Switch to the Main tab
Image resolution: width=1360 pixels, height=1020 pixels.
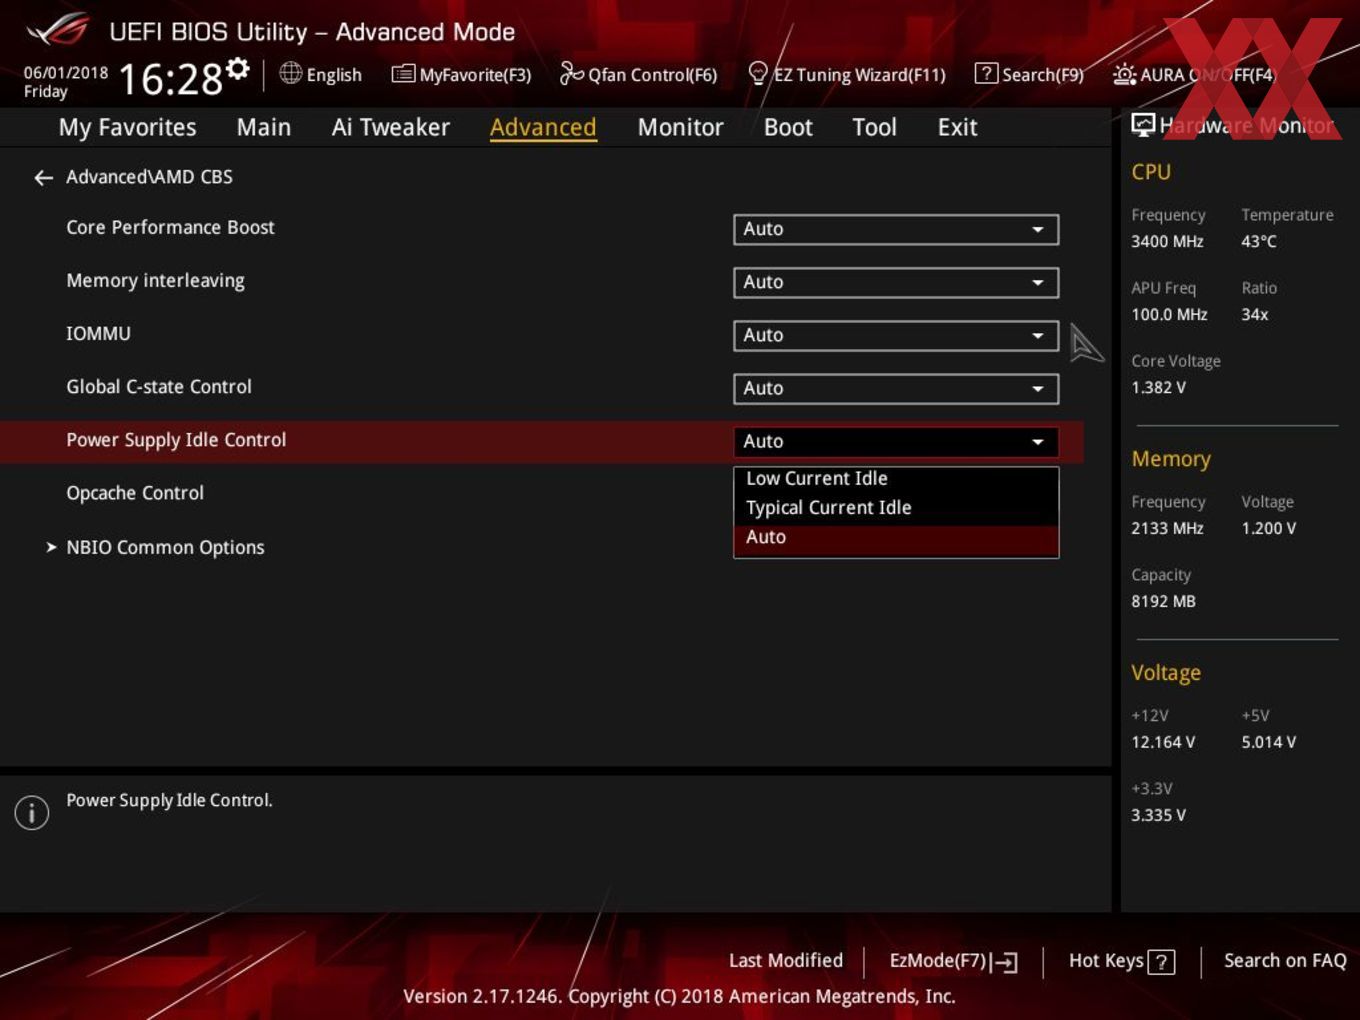pyautogui.click(x=263, y=127)
